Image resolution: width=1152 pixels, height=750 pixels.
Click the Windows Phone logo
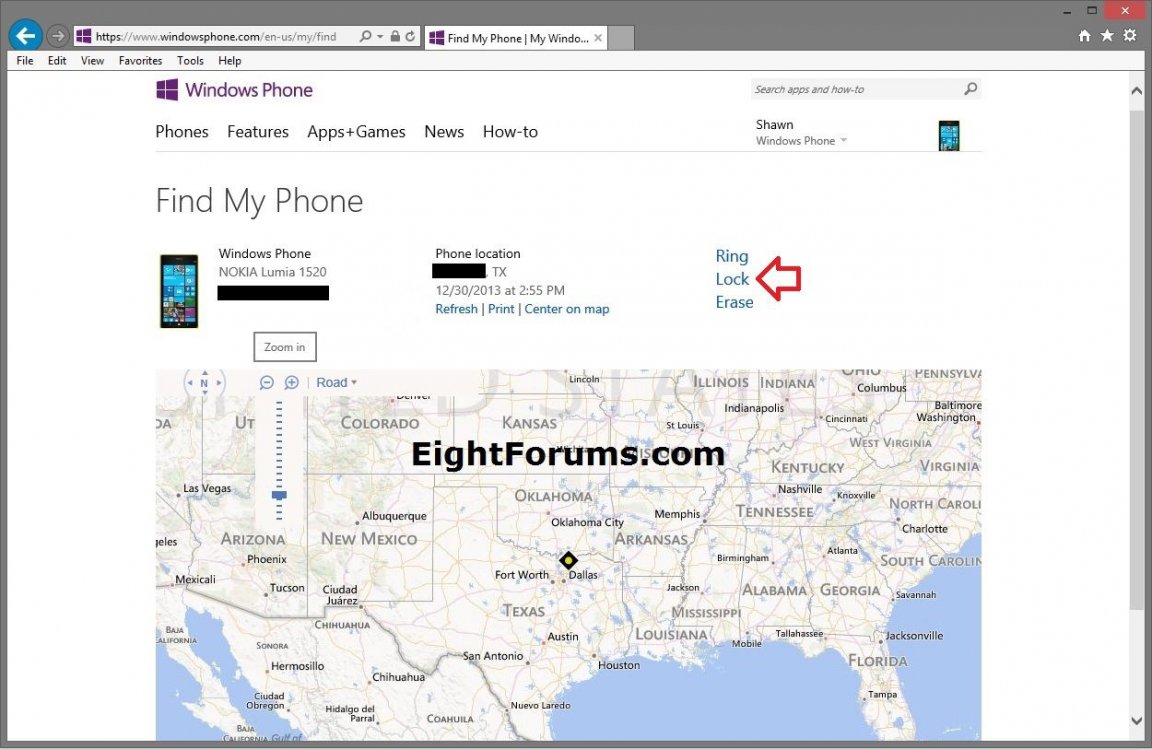click(235, 90)
